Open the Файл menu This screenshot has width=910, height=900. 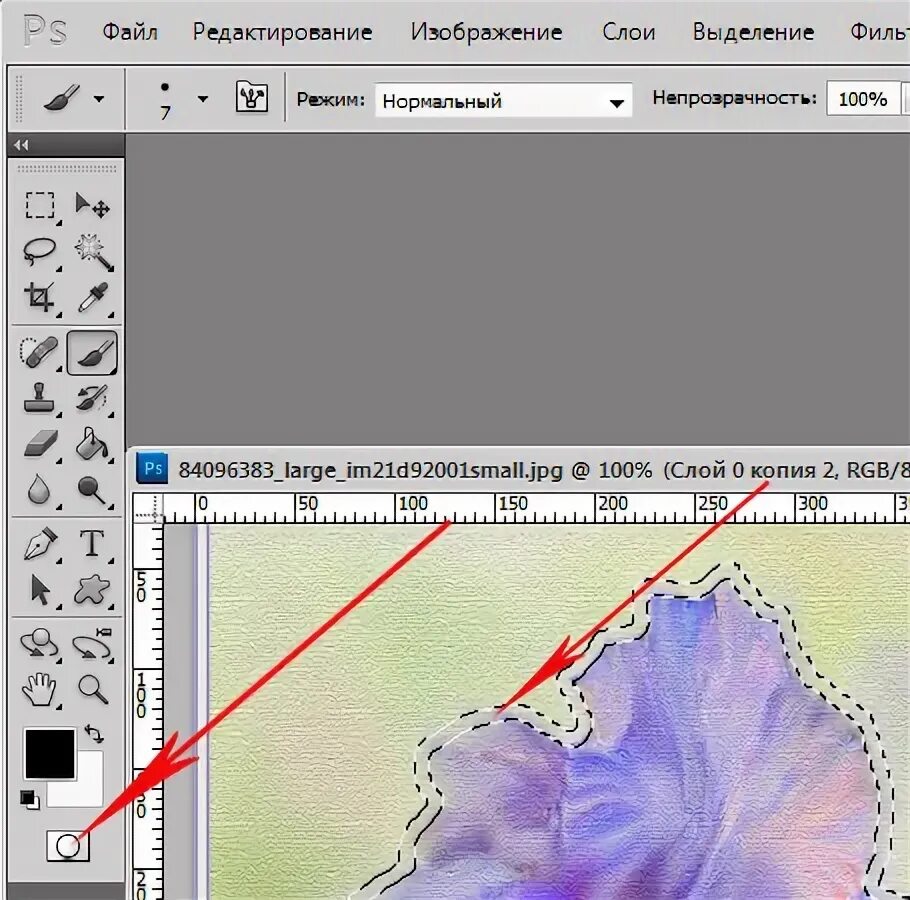pos(130,32)
